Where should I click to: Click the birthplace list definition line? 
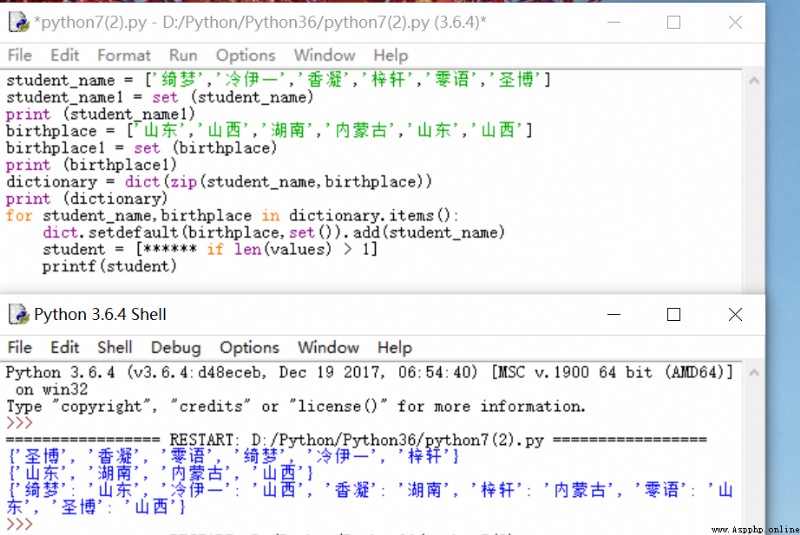click(269, 131)
